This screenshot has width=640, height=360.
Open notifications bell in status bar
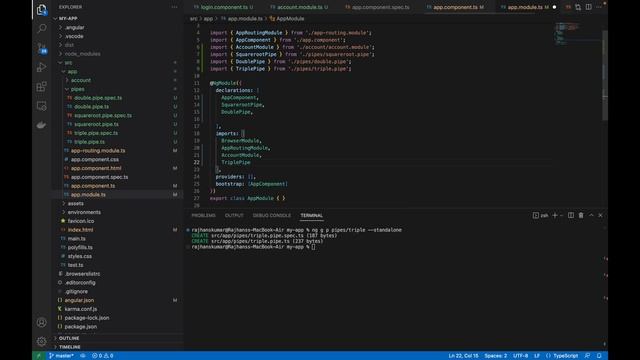(599, 356)
